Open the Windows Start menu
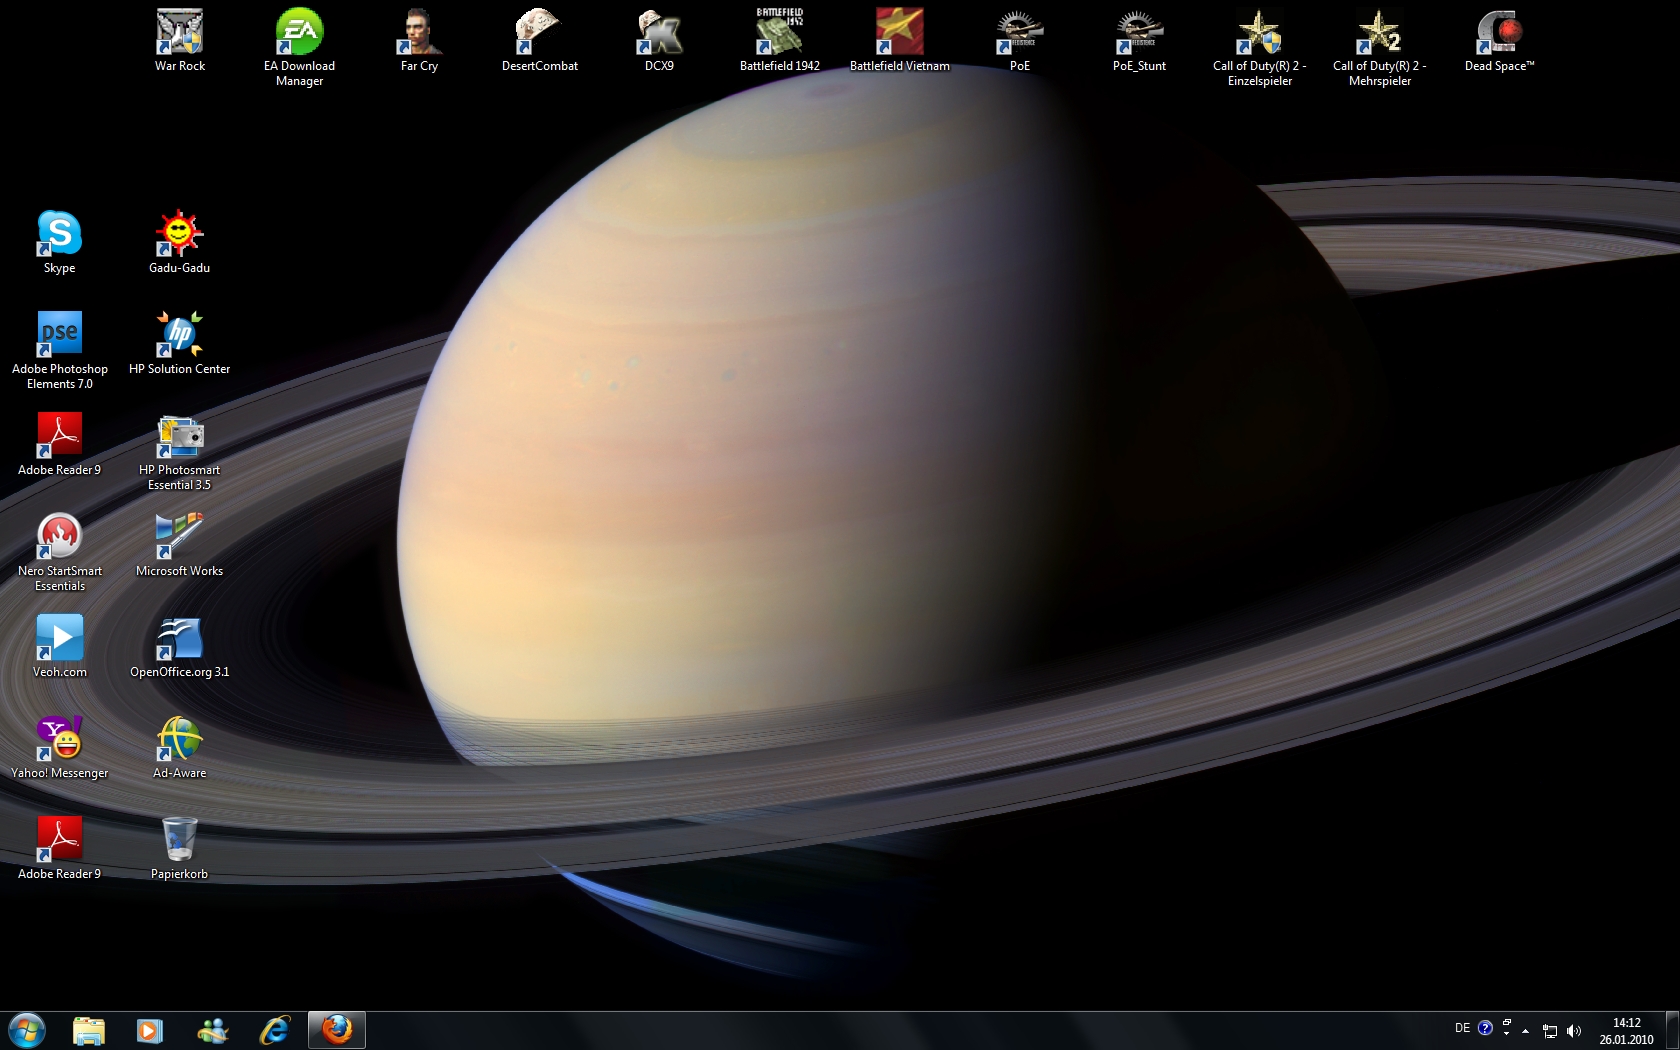This screenshot has height=1050, width=1680. tap(27, 1029)
